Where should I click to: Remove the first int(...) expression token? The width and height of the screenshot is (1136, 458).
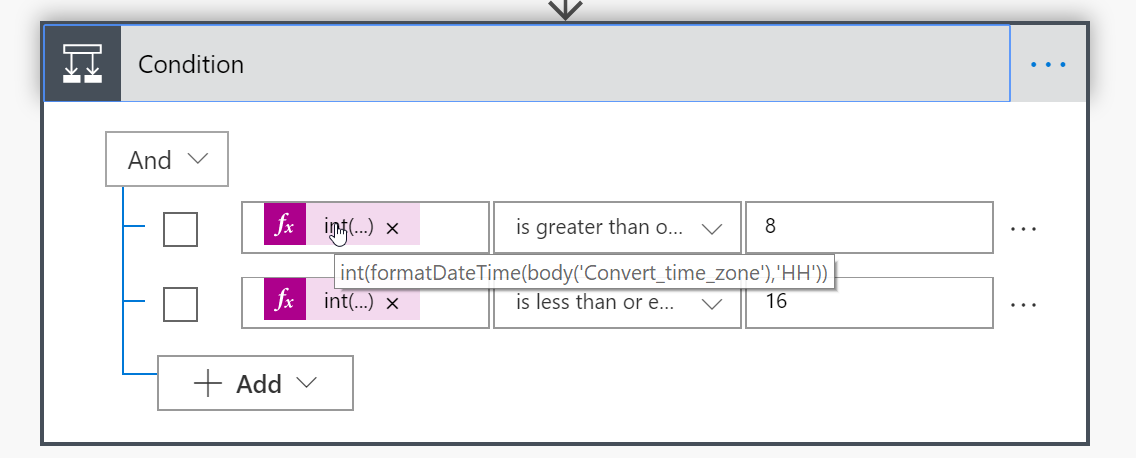[393, 228]
